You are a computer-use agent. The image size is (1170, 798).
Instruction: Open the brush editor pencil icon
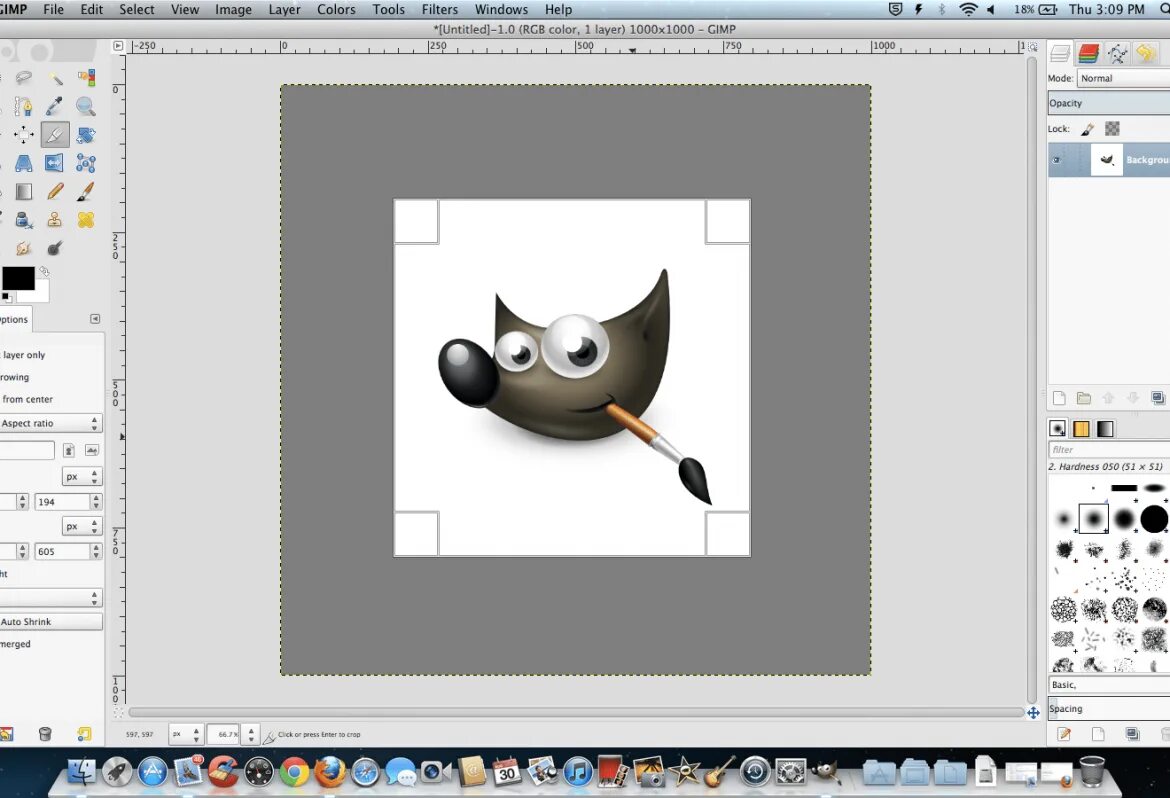point(1064,735)
